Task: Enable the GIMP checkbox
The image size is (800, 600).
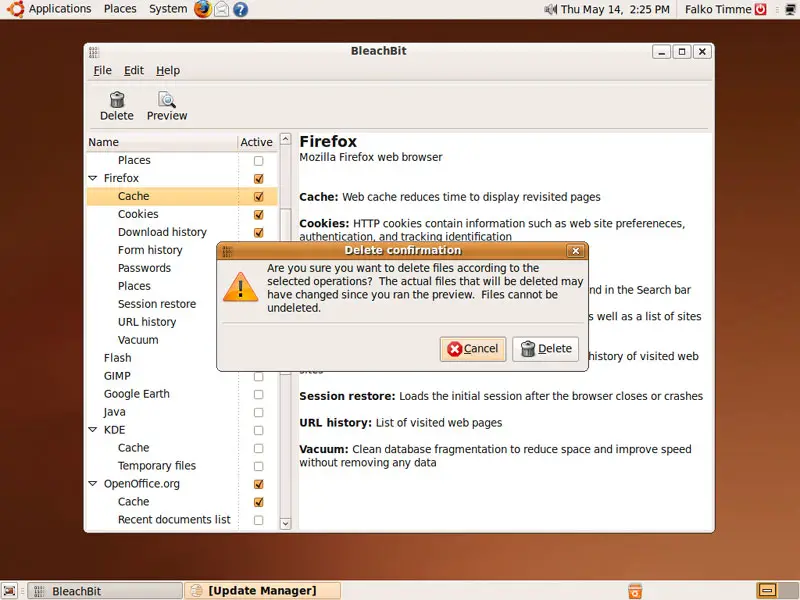Action: (x=259, y=377)
